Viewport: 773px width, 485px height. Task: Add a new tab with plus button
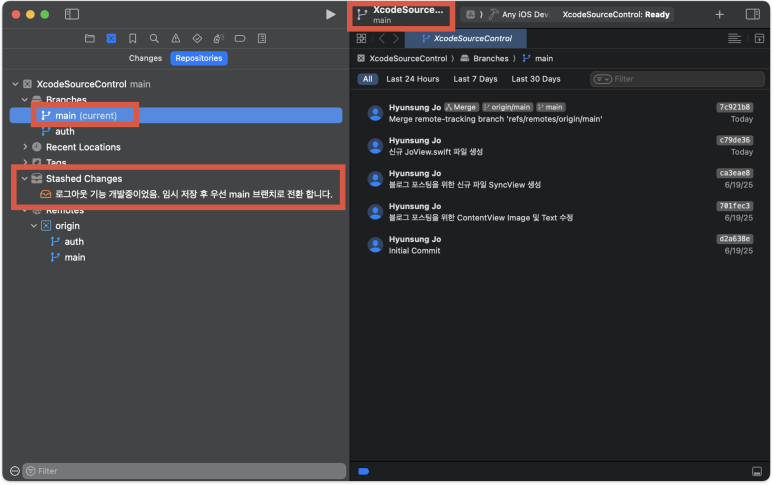tap(719, 14)
